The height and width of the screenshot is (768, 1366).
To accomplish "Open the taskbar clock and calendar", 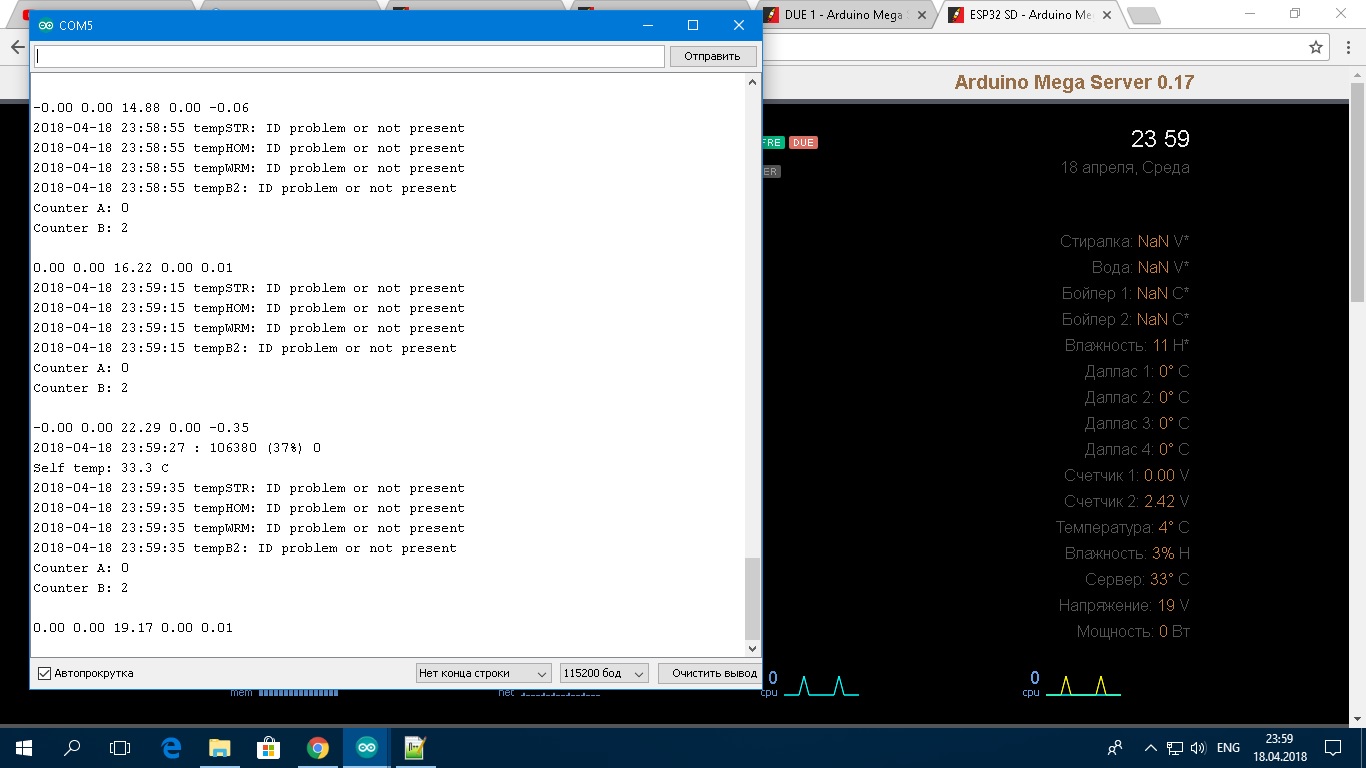I will click(1279, 748).
